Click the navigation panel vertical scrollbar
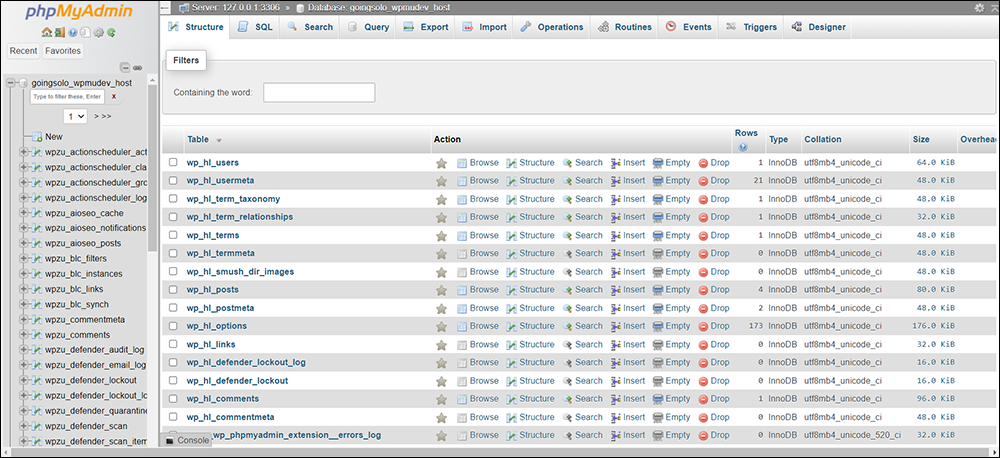This screenshot has height=458, width=1000. point(152,169)
